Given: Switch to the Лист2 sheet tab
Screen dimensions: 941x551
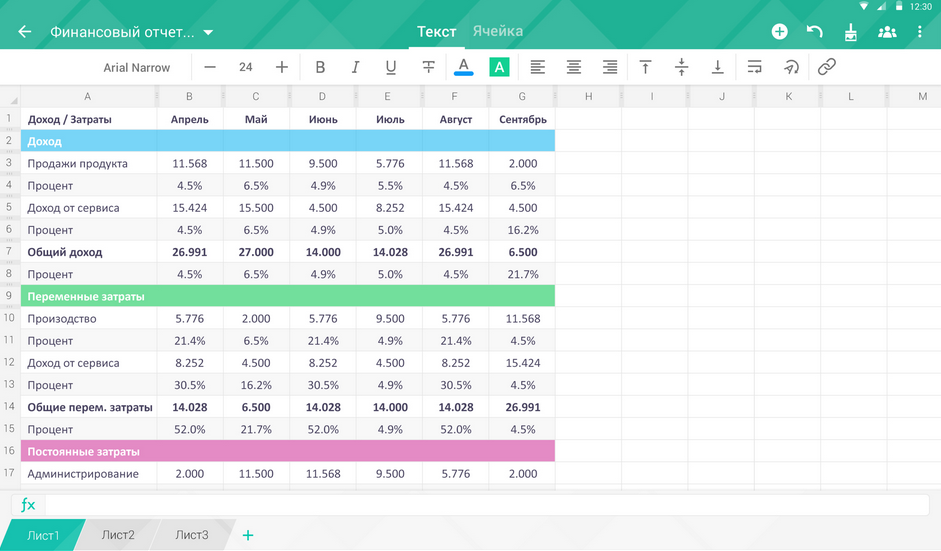Looking at the screenshot, I should 118,535.
